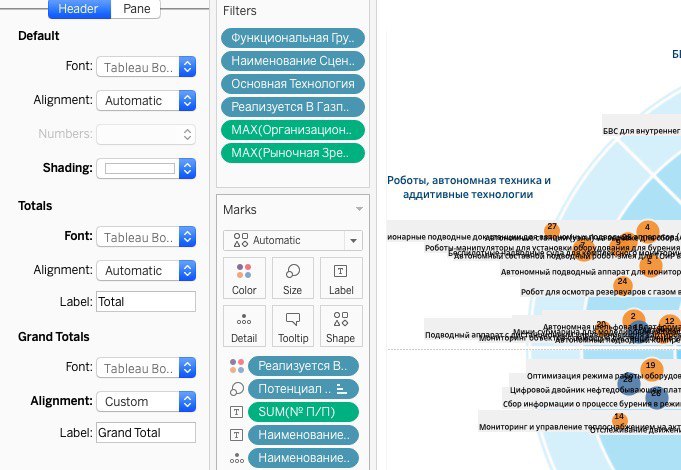Open the Tooltip marks card

(293, 326)
